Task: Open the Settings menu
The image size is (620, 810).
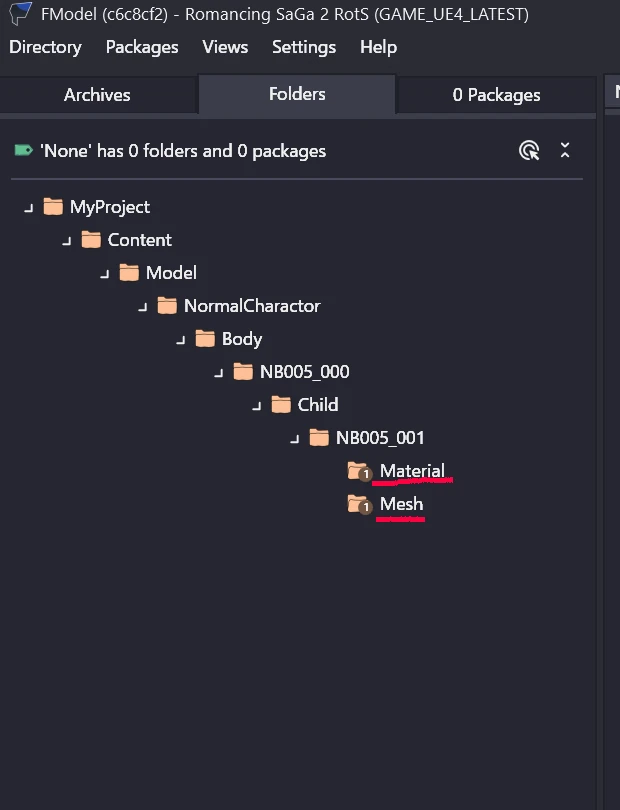Action: pos(304,47)
